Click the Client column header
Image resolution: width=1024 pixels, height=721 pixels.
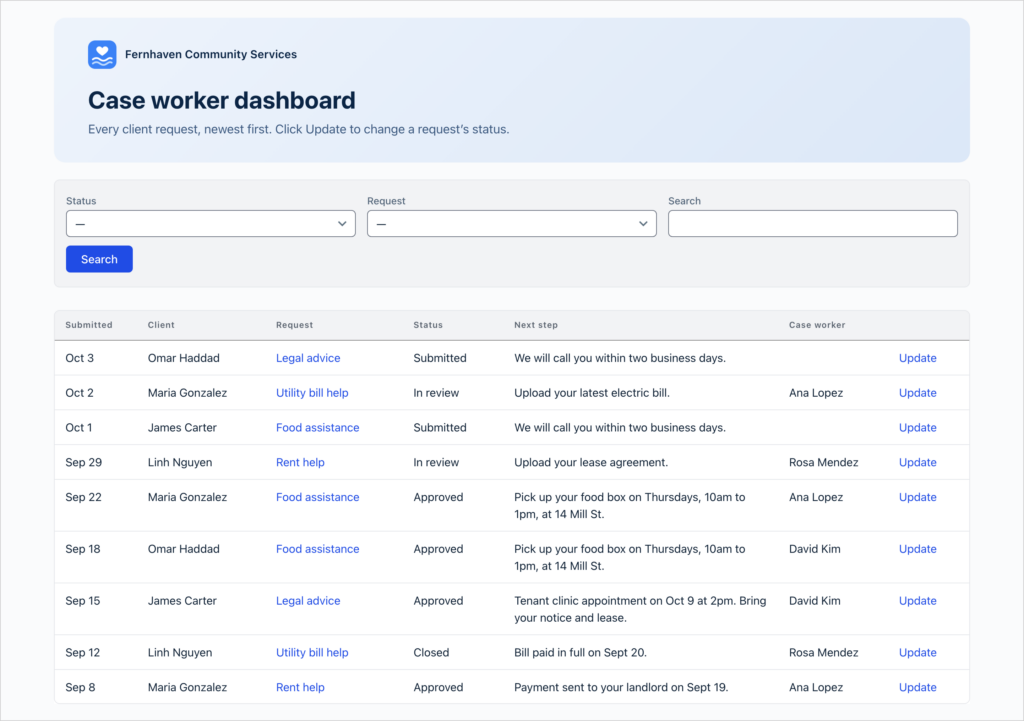pyautogui.click(x=161, y=325)
